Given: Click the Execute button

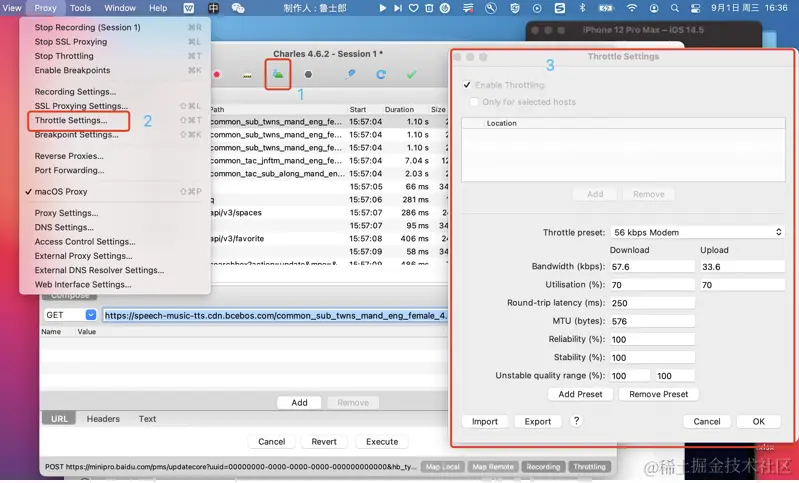Looking at the screenshot, I should click(382, 442).
